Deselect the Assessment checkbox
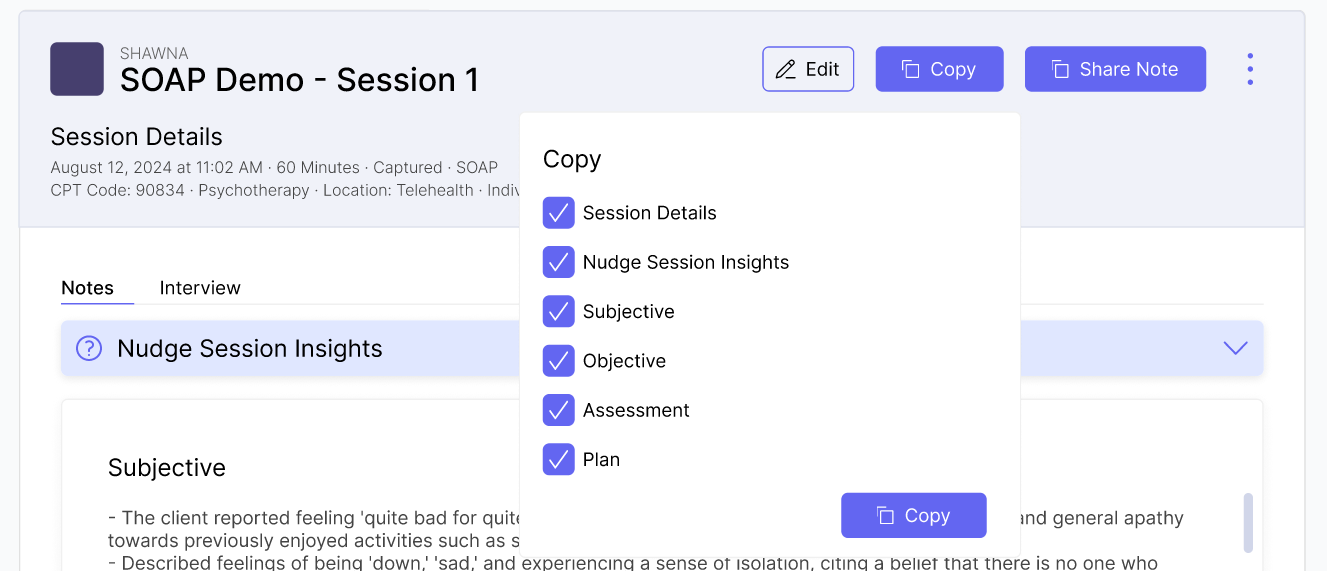 (x=558, y=410)
